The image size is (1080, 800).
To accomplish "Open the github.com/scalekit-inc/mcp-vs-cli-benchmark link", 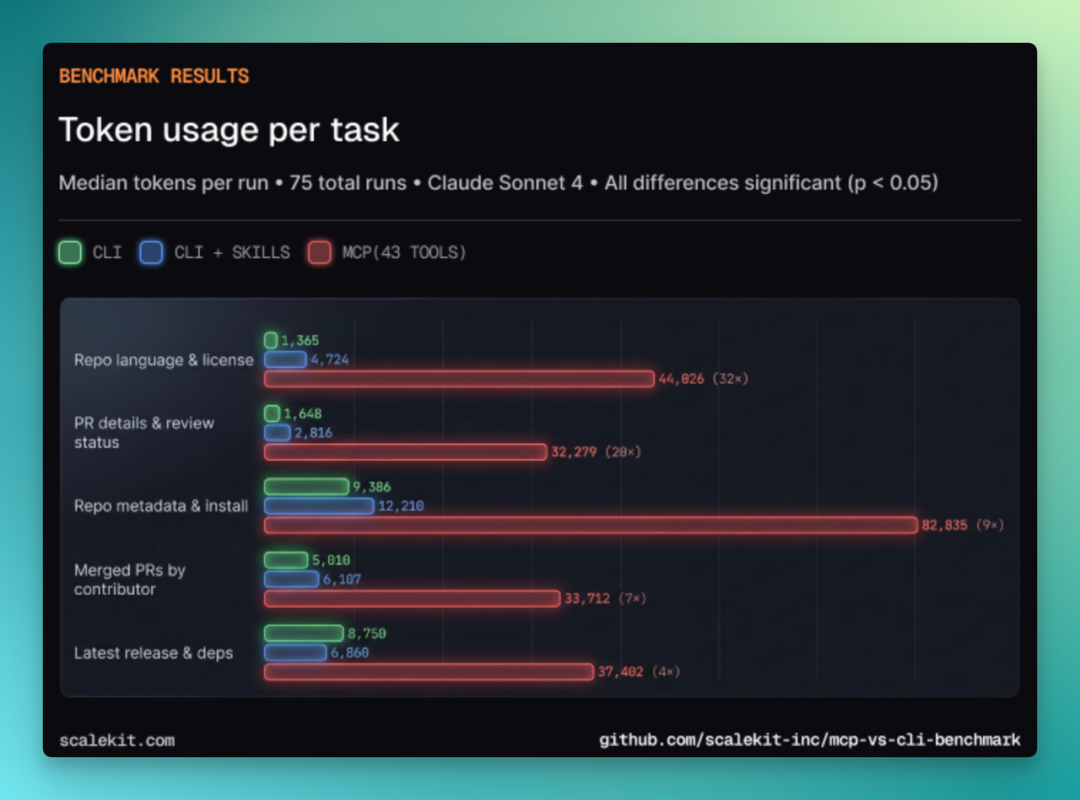I will pyautogui.click(x=809, y=740).
